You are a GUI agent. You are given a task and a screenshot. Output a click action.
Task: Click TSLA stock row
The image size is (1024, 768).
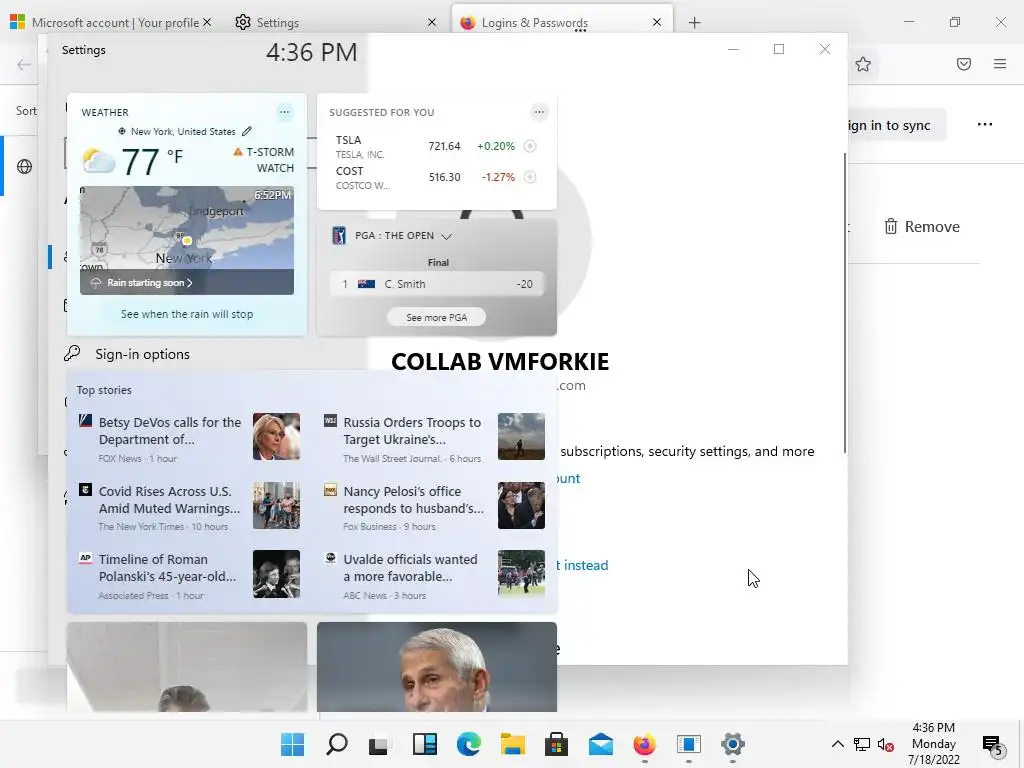[x=436, y=146]
